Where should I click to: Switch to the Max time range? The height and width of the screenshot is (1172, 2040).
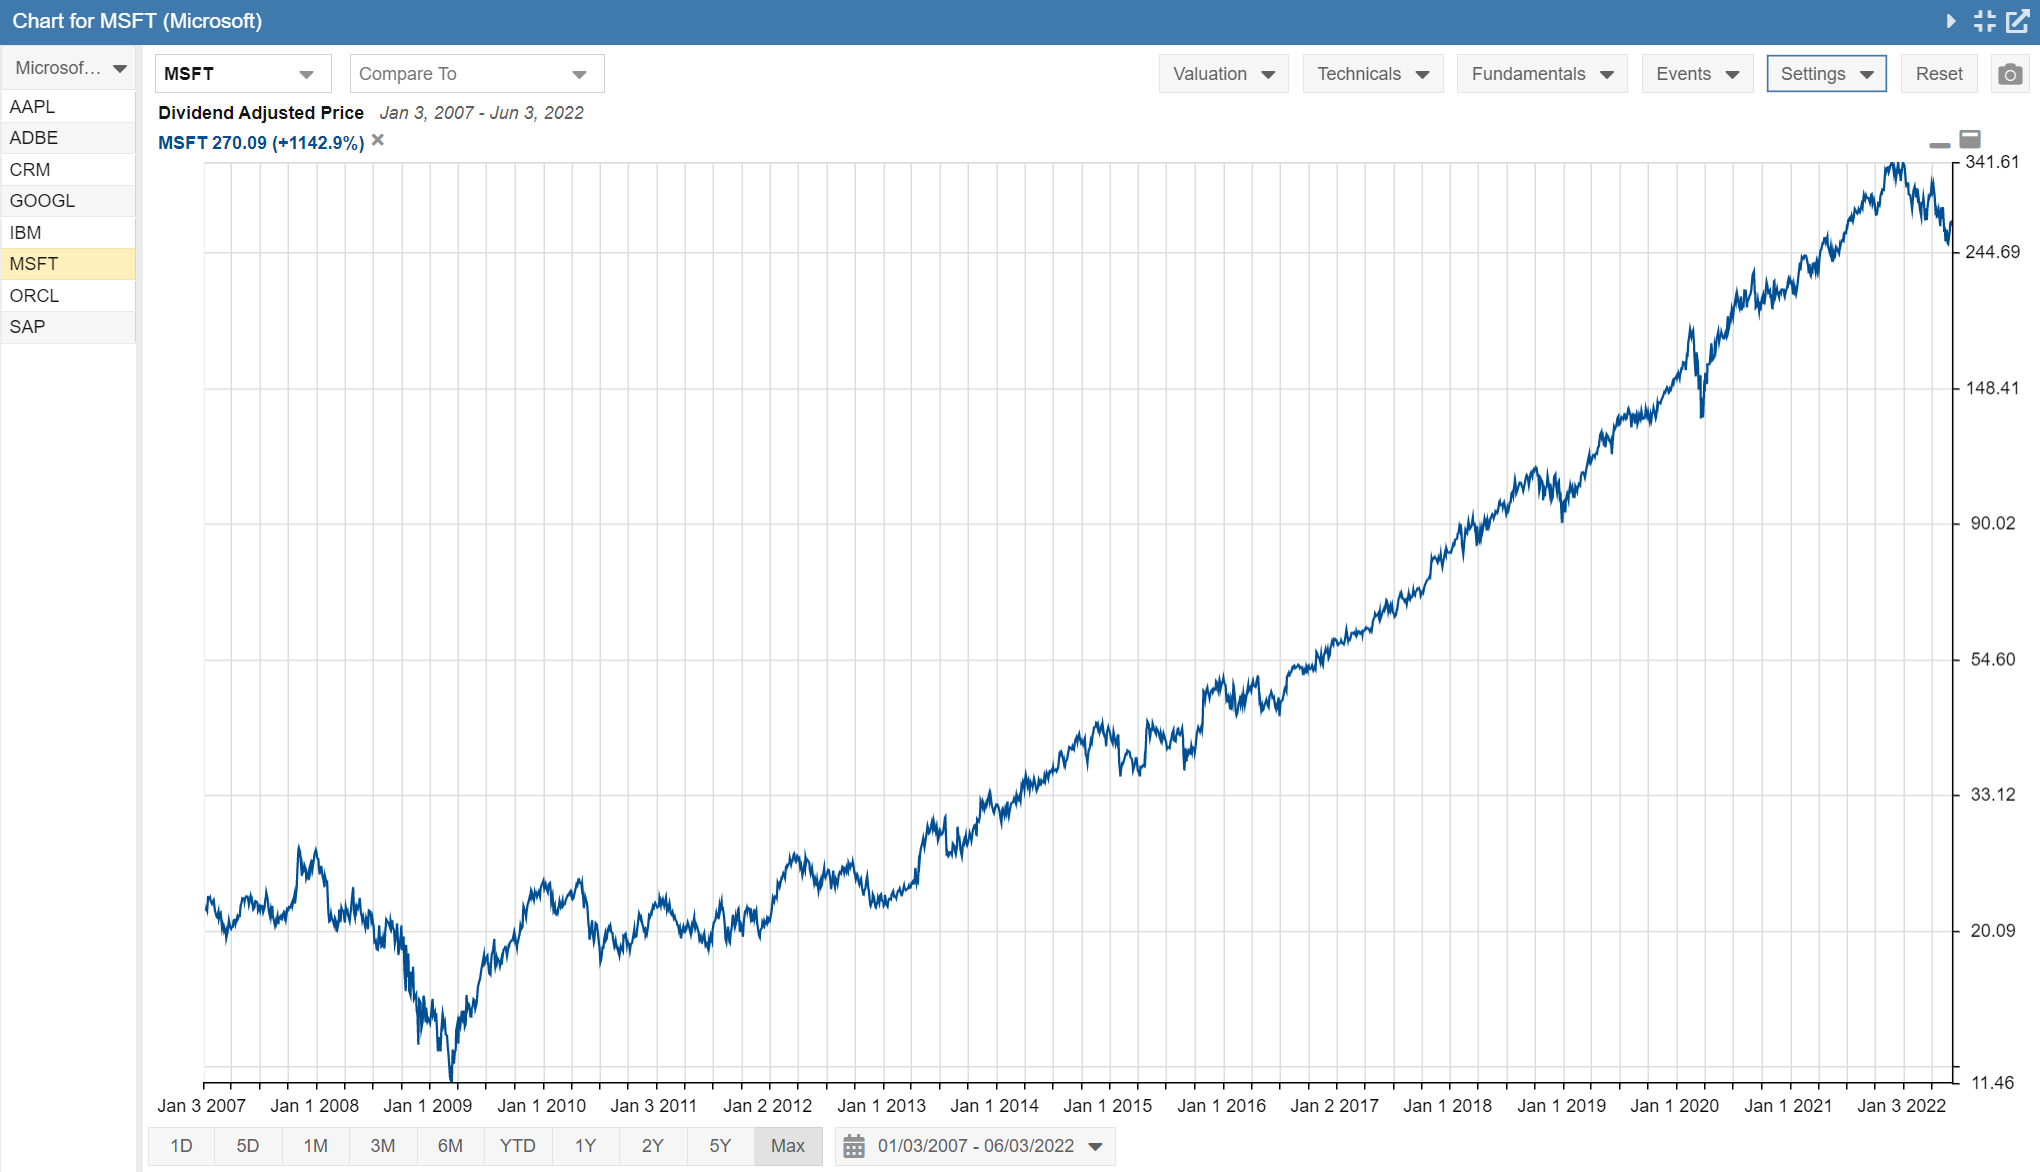788,1146
